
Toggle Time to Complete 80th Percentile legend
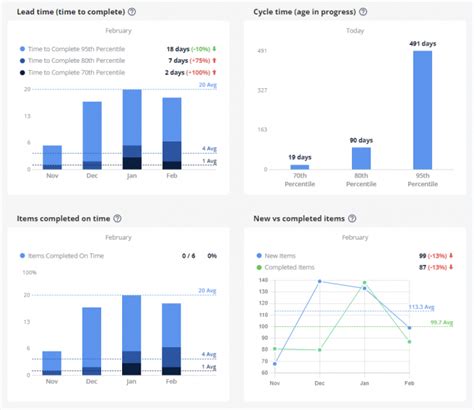(72, 61)
